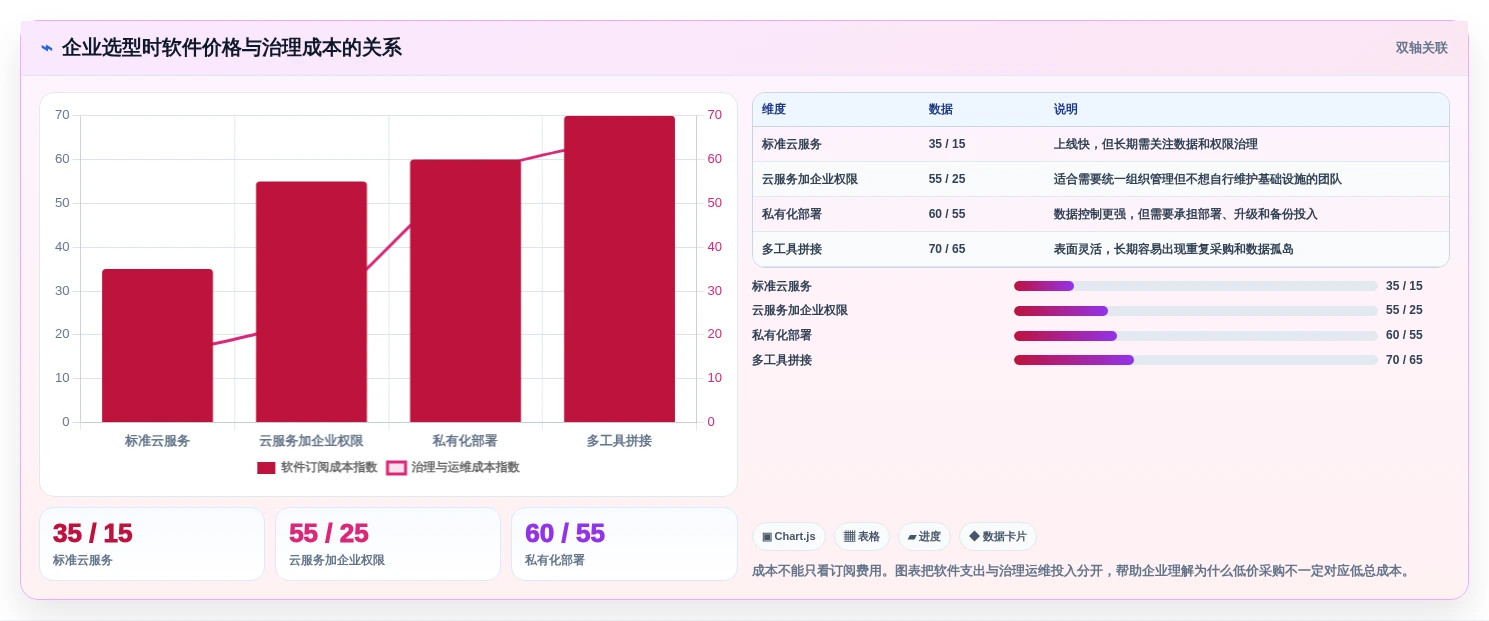Click the 标准云服务 progress bar

pyautogui.click(x=1196, y=286)
